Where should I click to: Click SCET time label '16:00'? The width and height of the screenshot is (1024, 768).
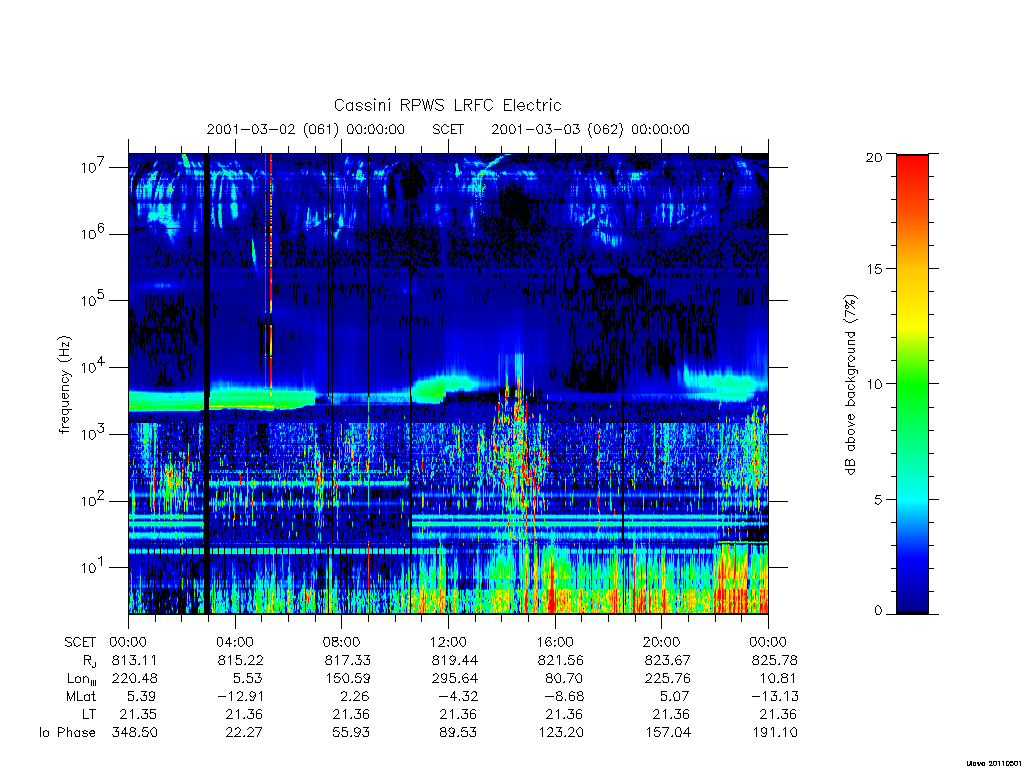point(555,642)
